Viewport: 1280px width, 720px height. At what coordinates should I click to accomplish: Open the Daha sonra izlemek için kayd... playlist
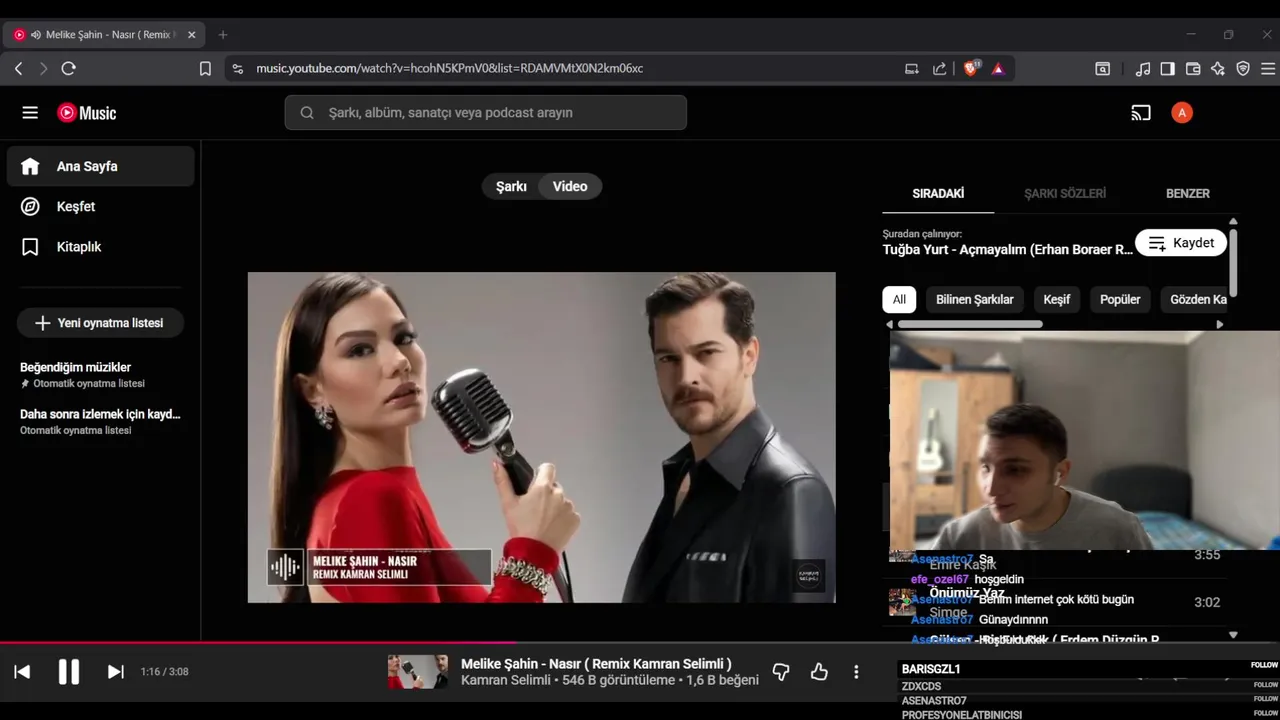[100, 421]
